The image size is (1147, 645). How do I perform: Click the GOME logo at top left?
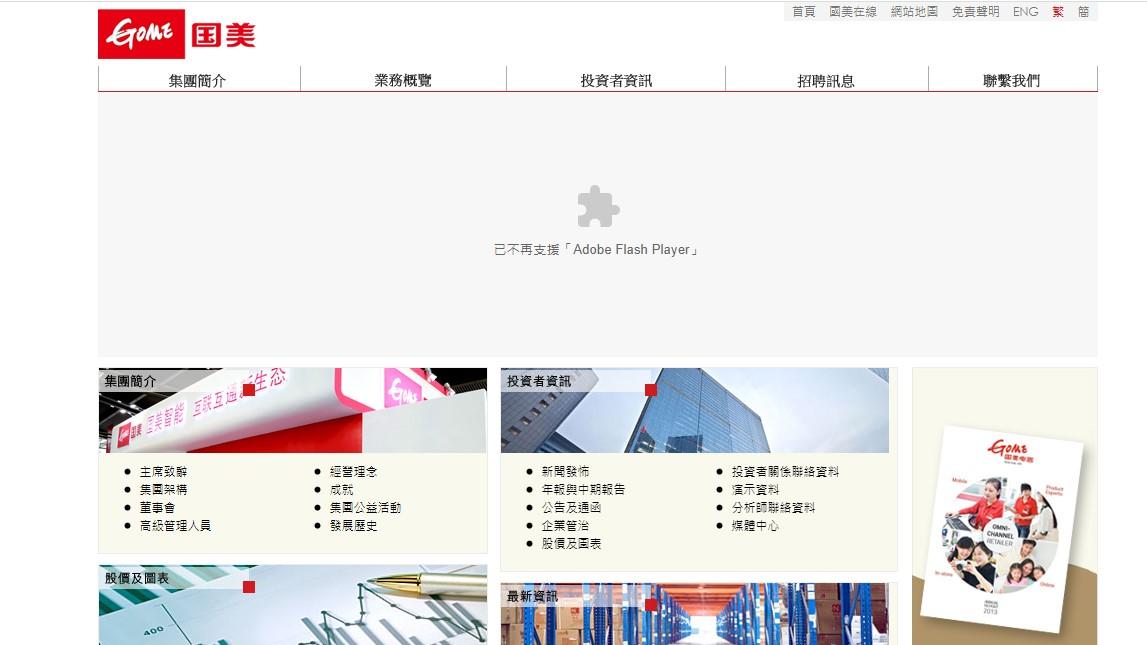[x=178, y=33]
